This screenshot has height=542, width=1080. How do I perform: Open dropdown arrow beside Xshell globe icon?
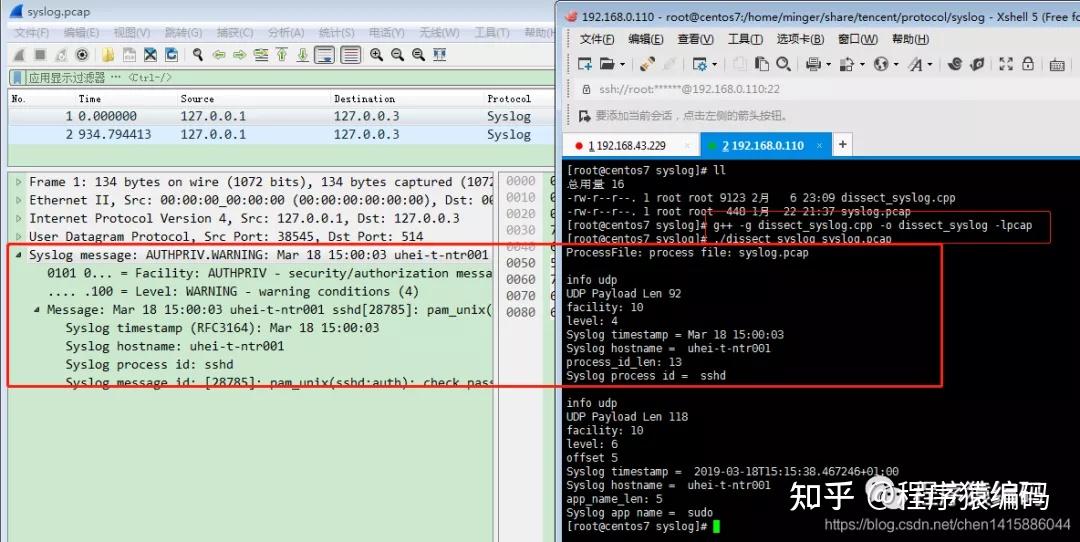click(x=896, y=65)
